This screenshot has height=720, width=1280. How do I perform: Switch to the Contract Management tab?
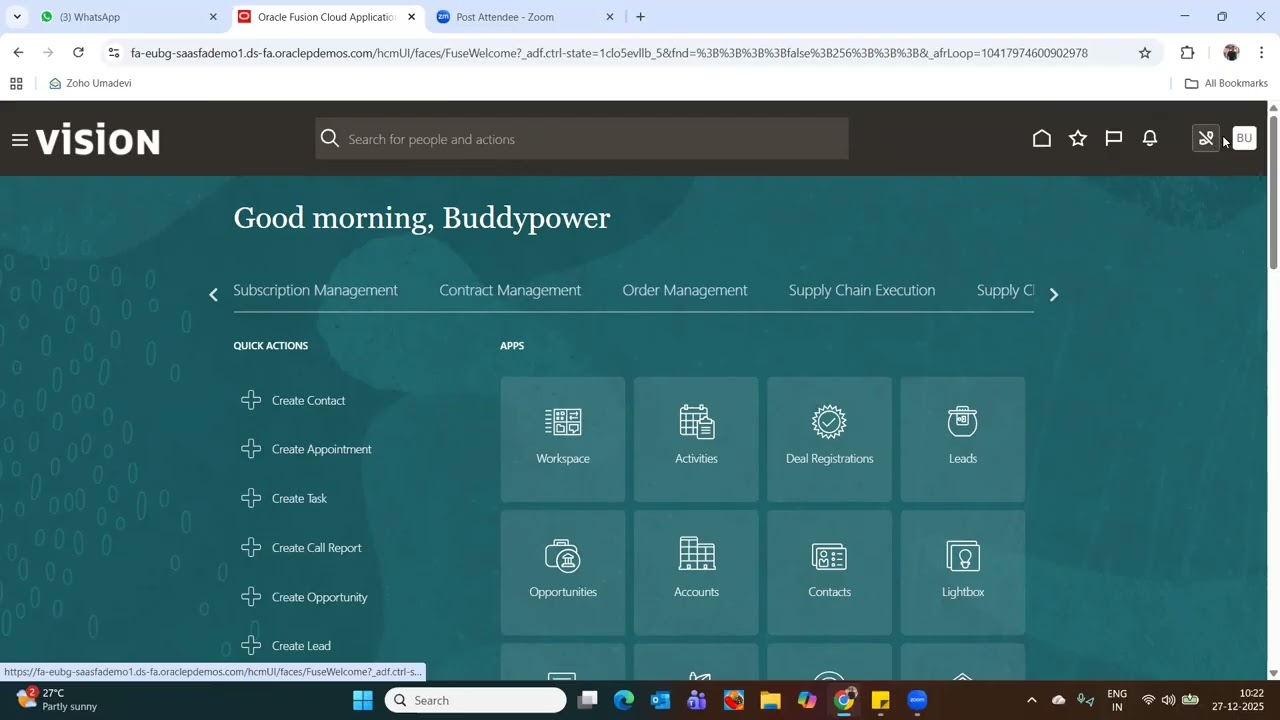(510, 290)
